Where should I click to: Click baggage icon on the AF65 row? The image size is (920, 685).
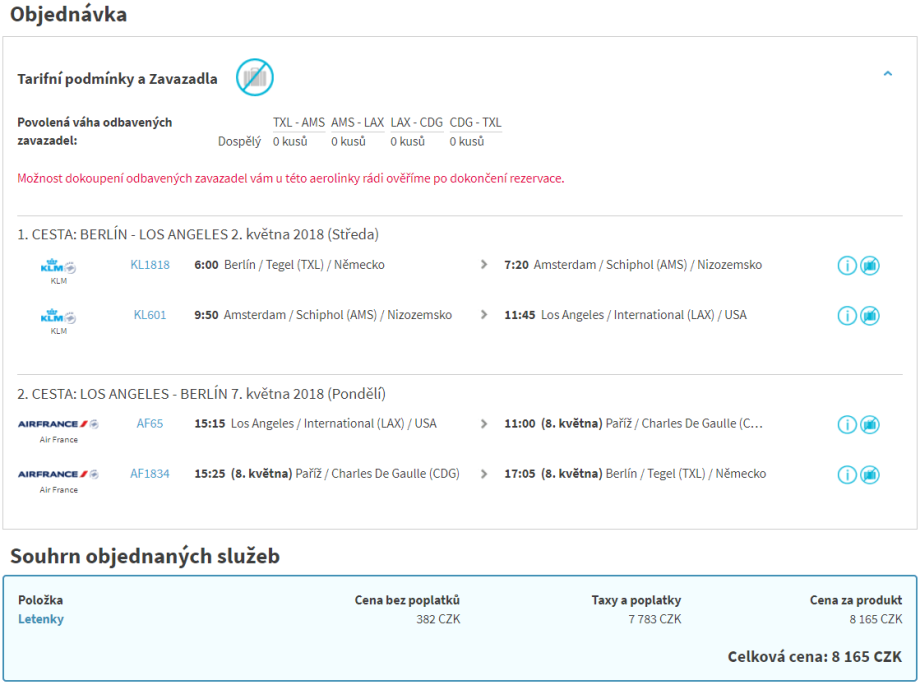(870, 425)
